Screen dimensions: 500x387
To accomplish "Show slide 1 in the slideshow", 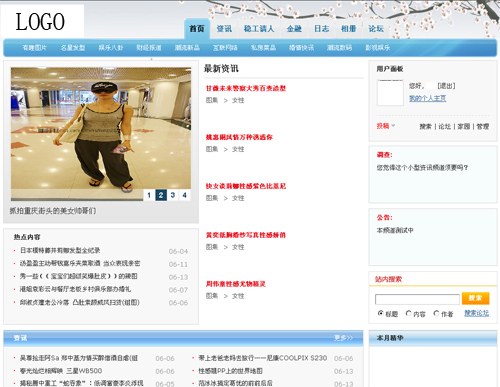I will click(x=149, y=195).
